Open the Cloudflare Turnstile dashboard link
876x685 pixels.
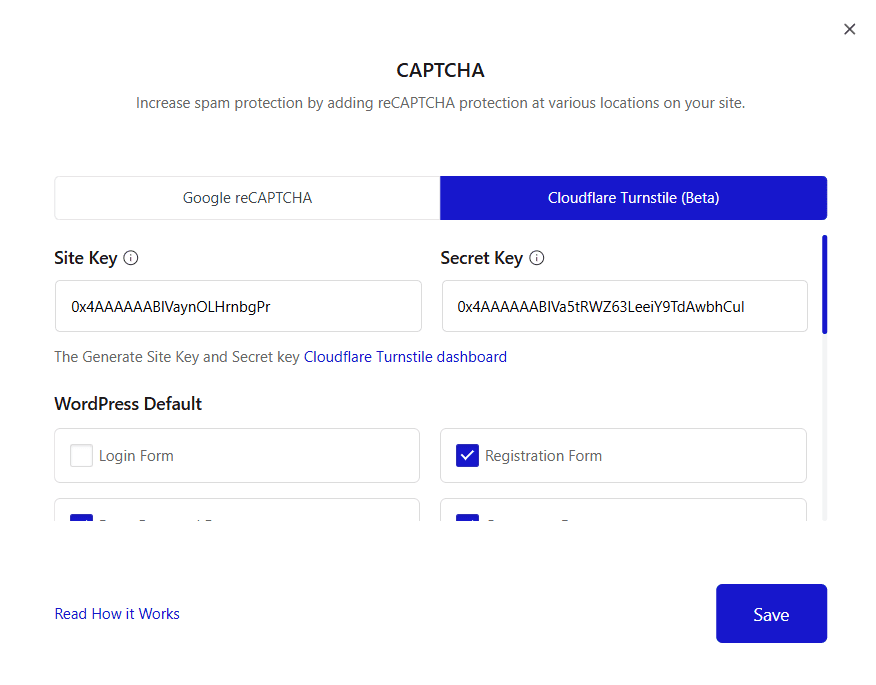[405, 357]
